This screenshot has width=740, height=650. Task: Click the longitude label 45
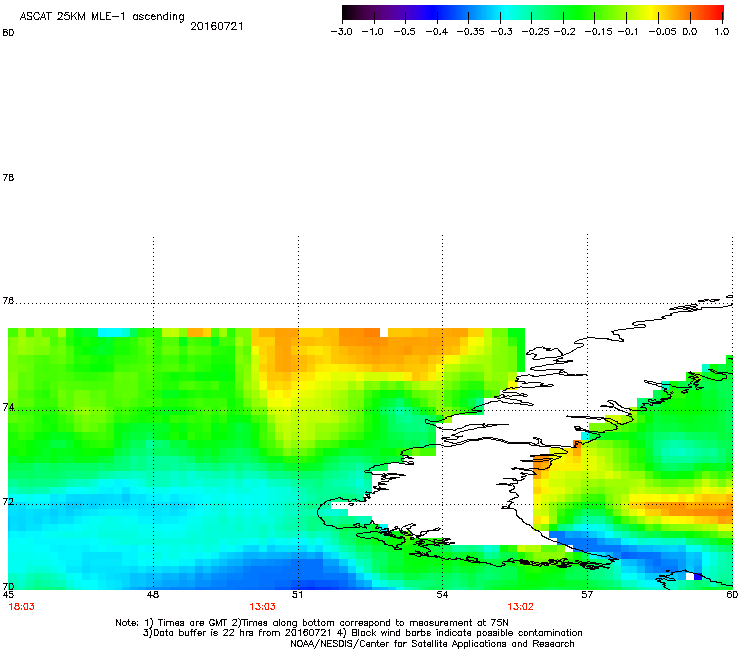point(8,595)
